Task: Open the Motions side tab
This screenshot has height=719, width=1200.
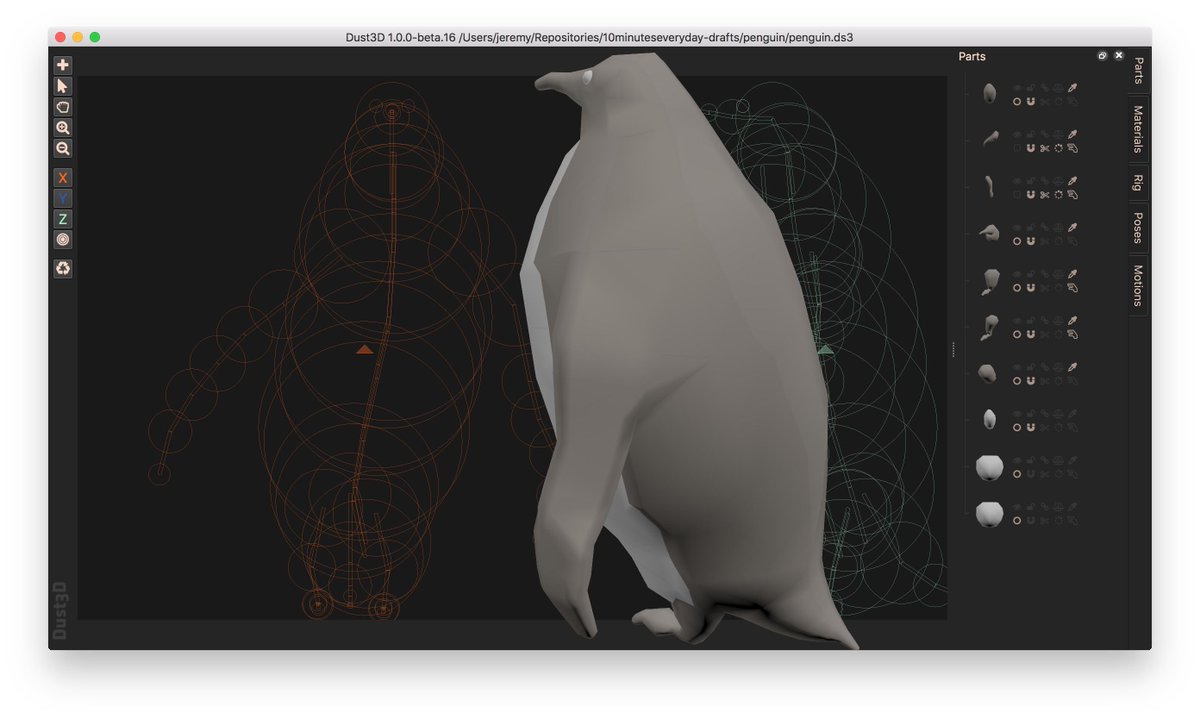Action: (x=1139, y=286)
